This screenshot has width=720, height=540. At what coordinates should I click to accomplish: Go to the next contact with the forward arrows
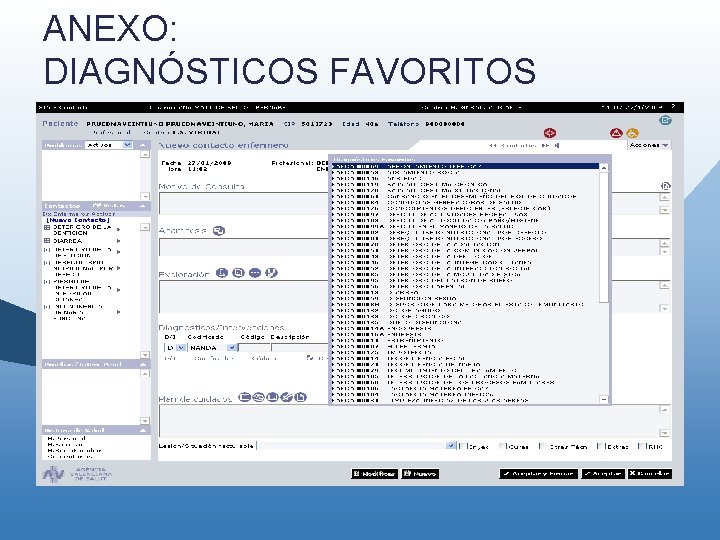pyautogui.click(x=545, y=146)
